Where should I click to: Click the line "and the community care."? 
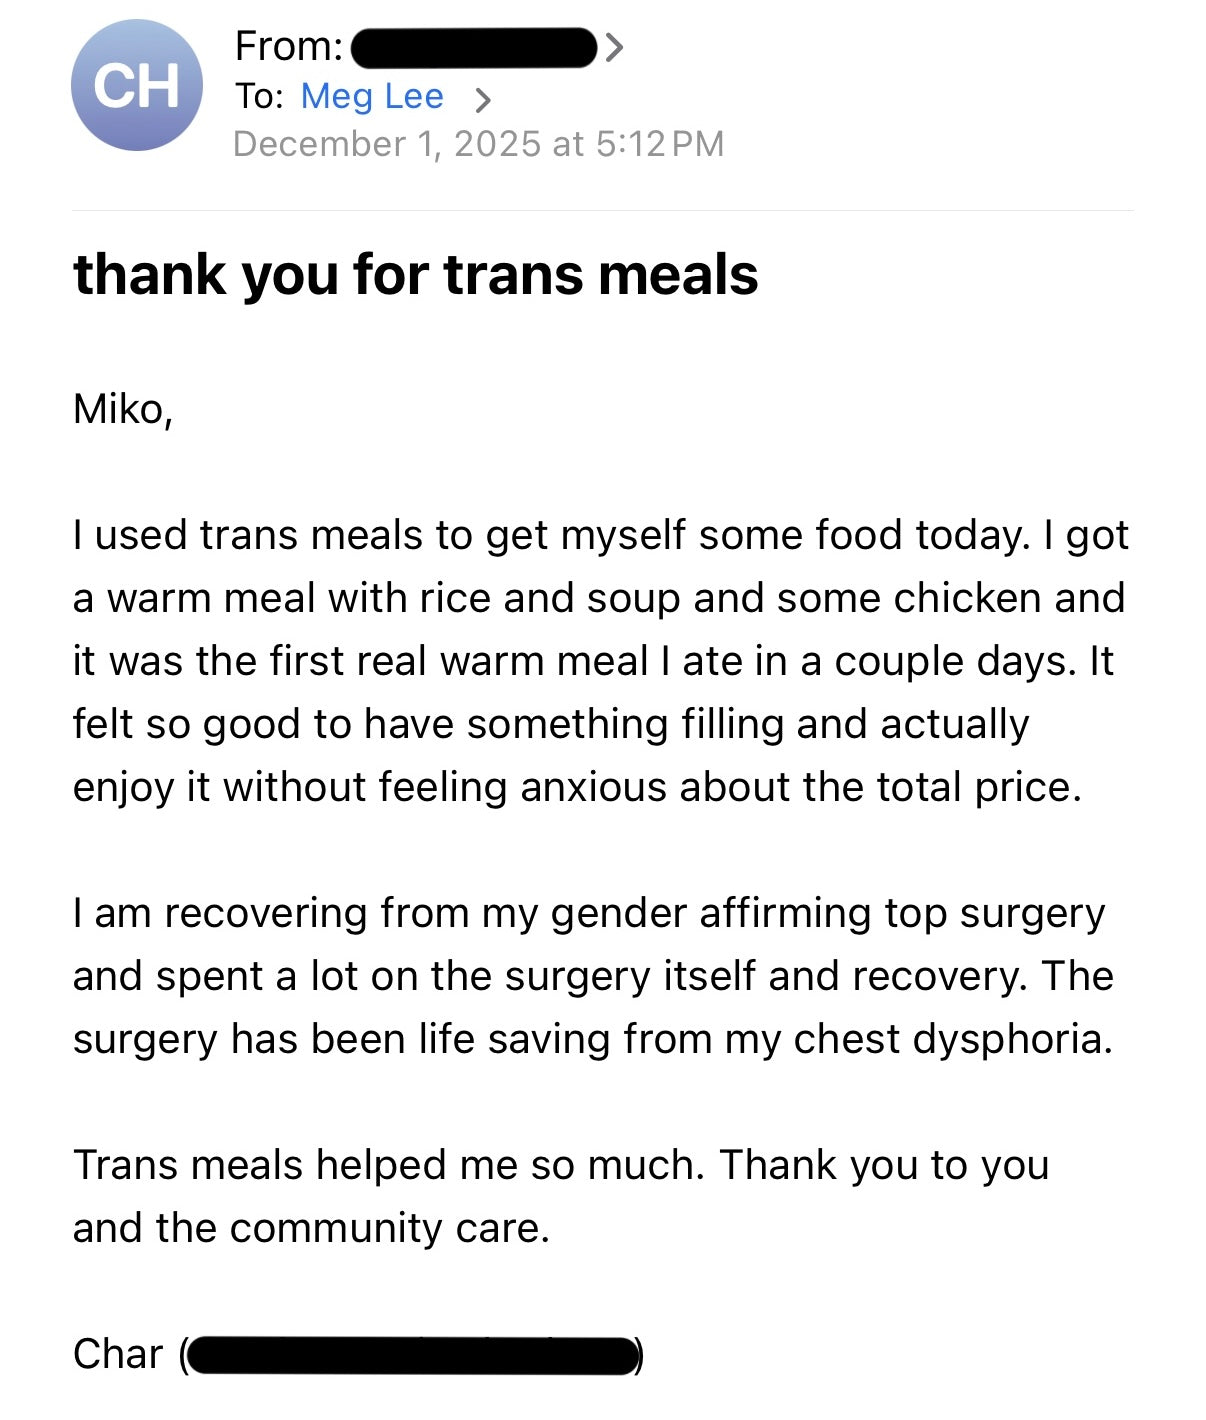311,1228
